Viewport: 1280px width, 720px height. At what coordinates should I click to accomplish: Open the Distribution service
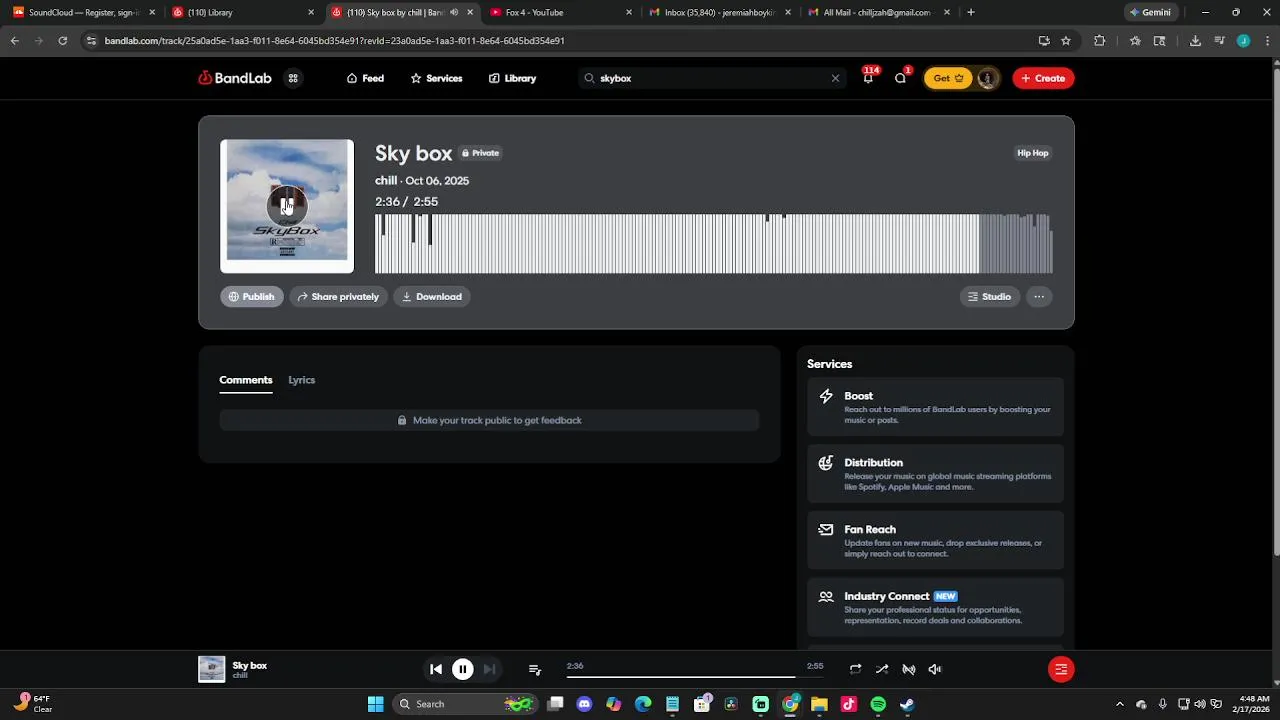(x=935, y=474)
